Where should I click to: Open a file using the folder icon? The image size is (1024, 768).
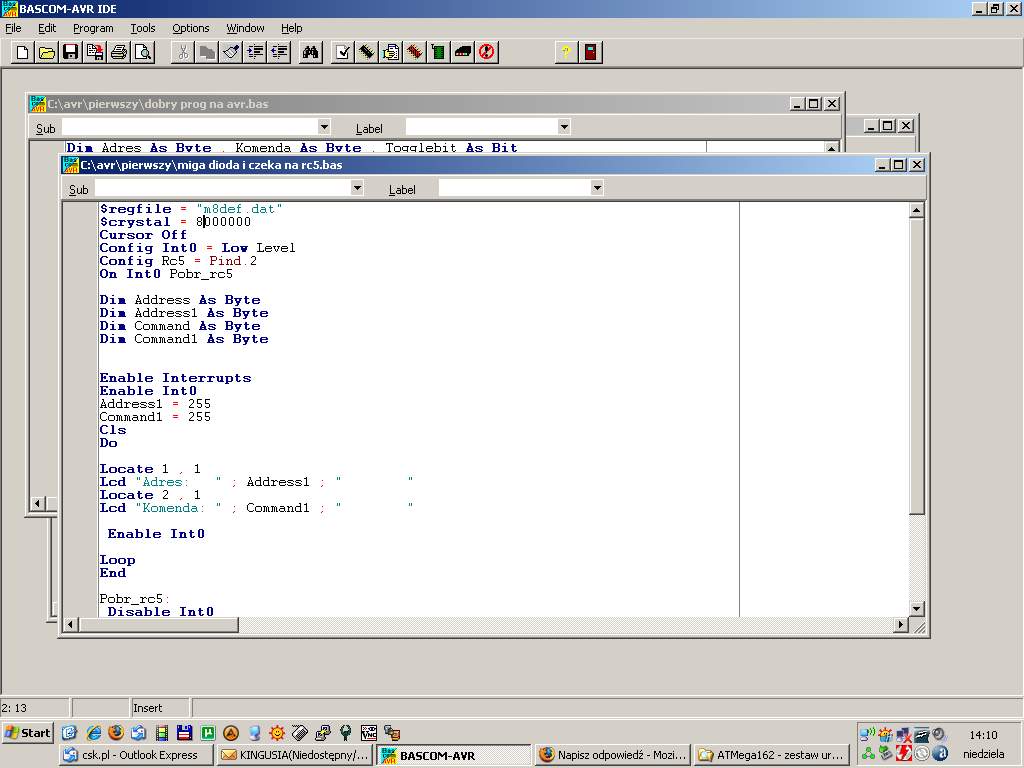tap(46, 52)
